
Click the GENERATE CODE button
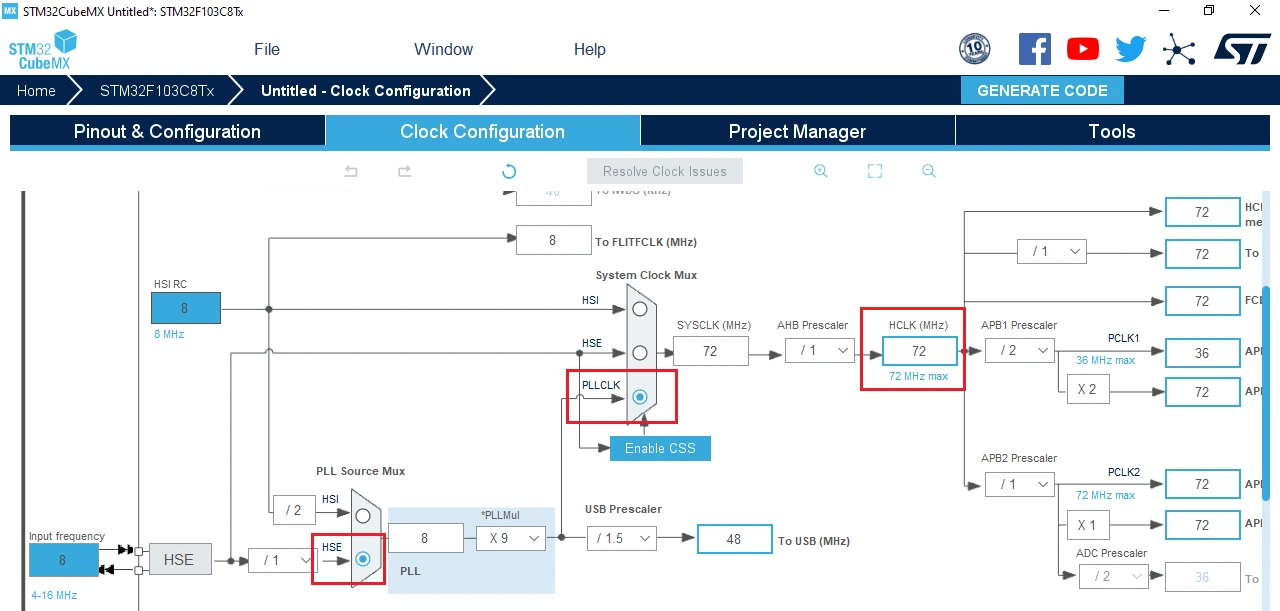(x=1042, y=90)
